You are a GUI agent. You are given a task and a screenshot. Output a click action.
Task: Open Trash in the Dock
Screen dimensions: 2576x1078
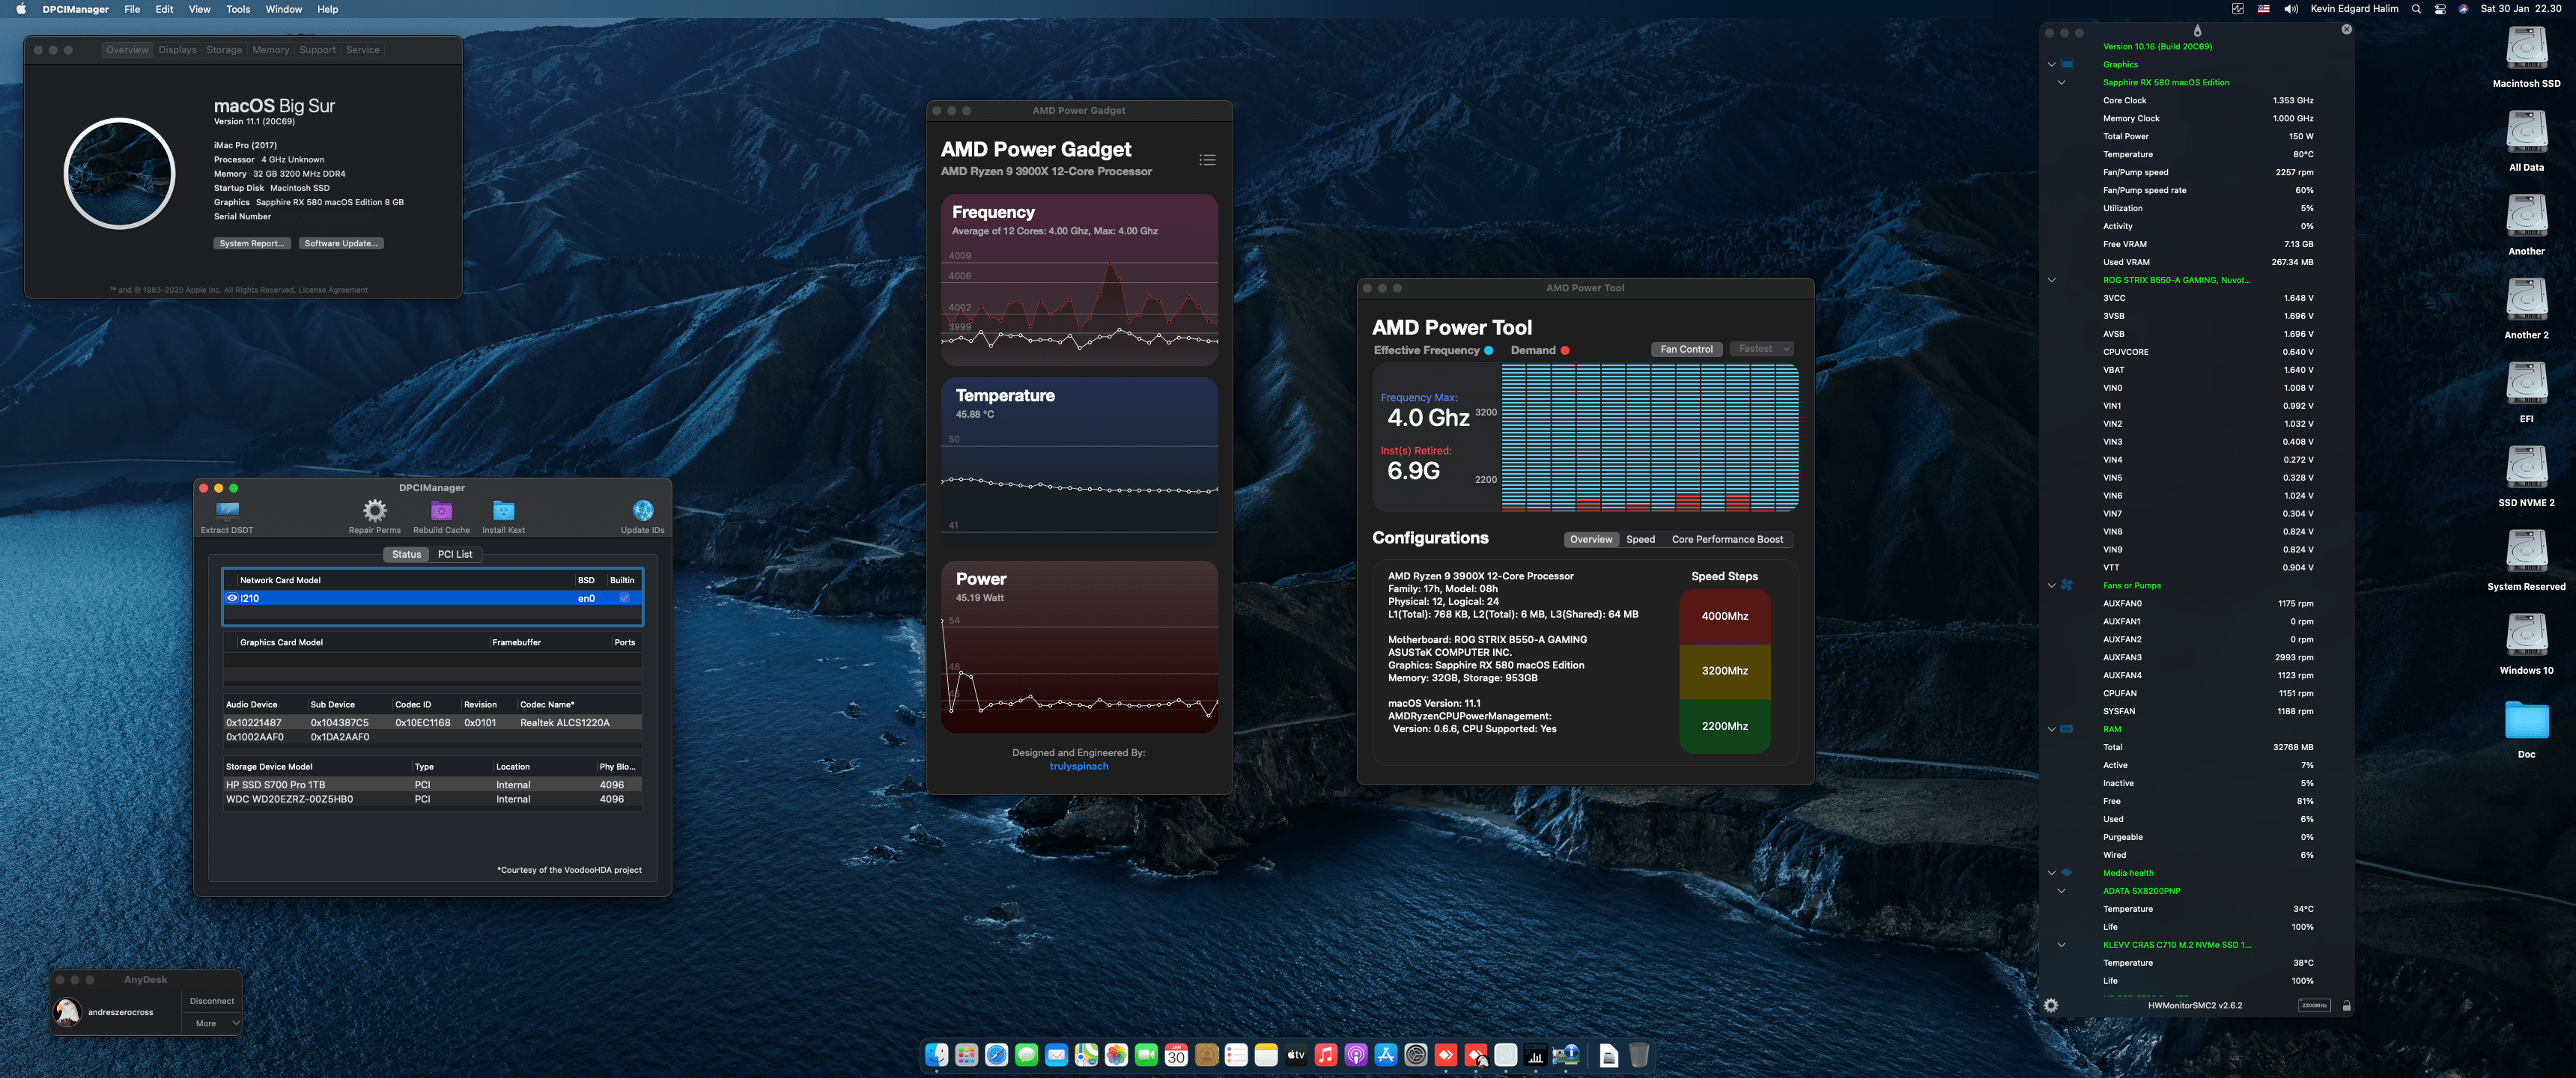pyautogui.click(x=1638, y=1054)
